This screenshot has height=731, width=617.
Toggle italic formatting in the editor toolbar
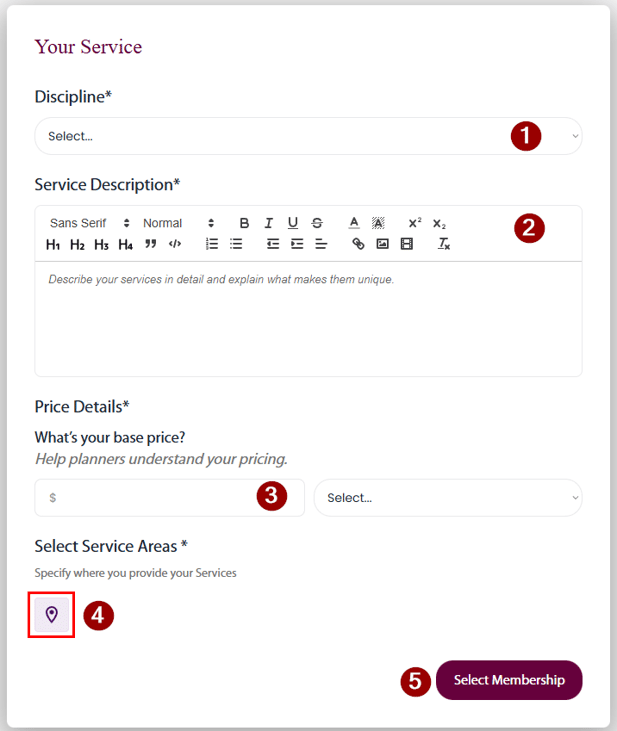[269, 223]
